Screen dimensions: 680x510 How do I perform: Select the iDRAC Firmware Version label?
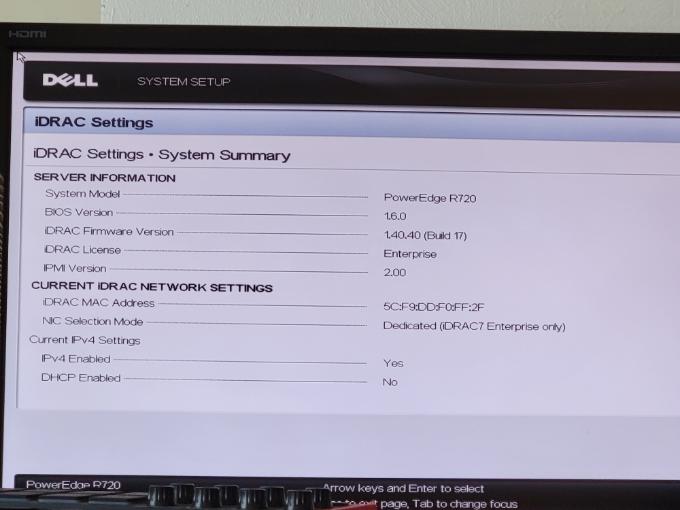tap(109, 231)
